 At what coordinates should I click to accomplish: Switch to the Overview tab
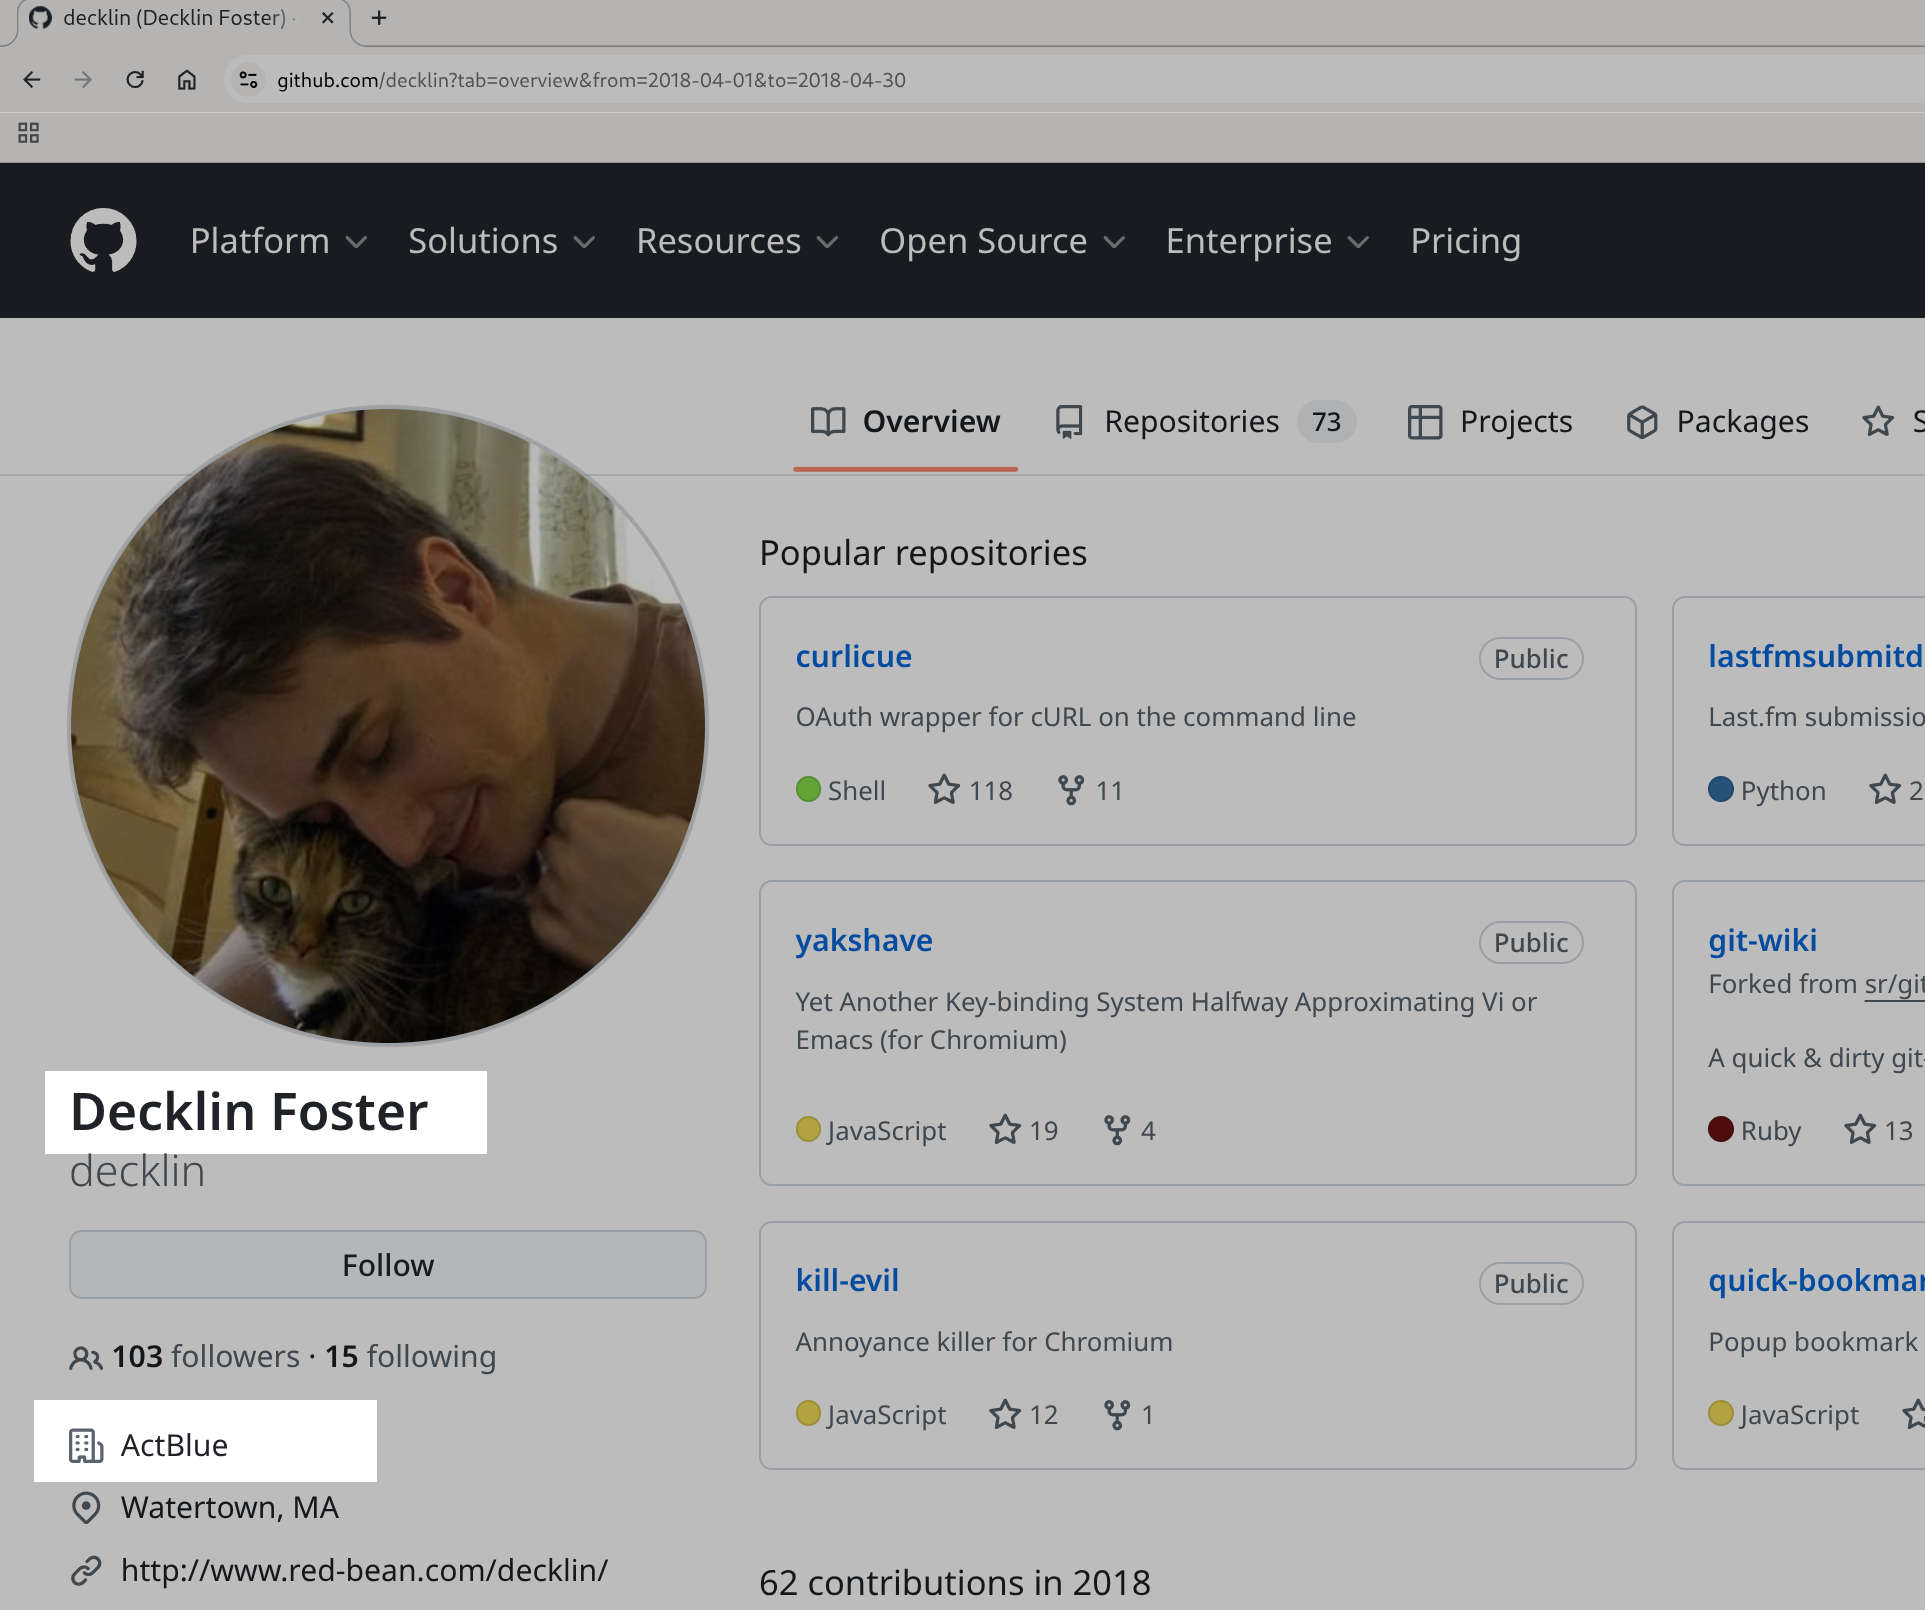pyautogui.click(x=905, y=421)
